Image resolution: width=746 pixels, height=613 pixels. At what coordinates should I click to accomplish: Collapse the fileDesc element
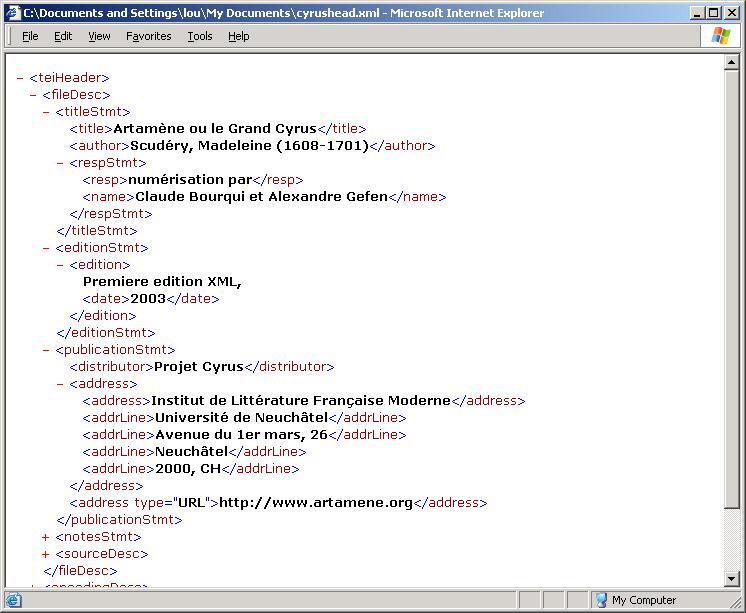(33, 95)
